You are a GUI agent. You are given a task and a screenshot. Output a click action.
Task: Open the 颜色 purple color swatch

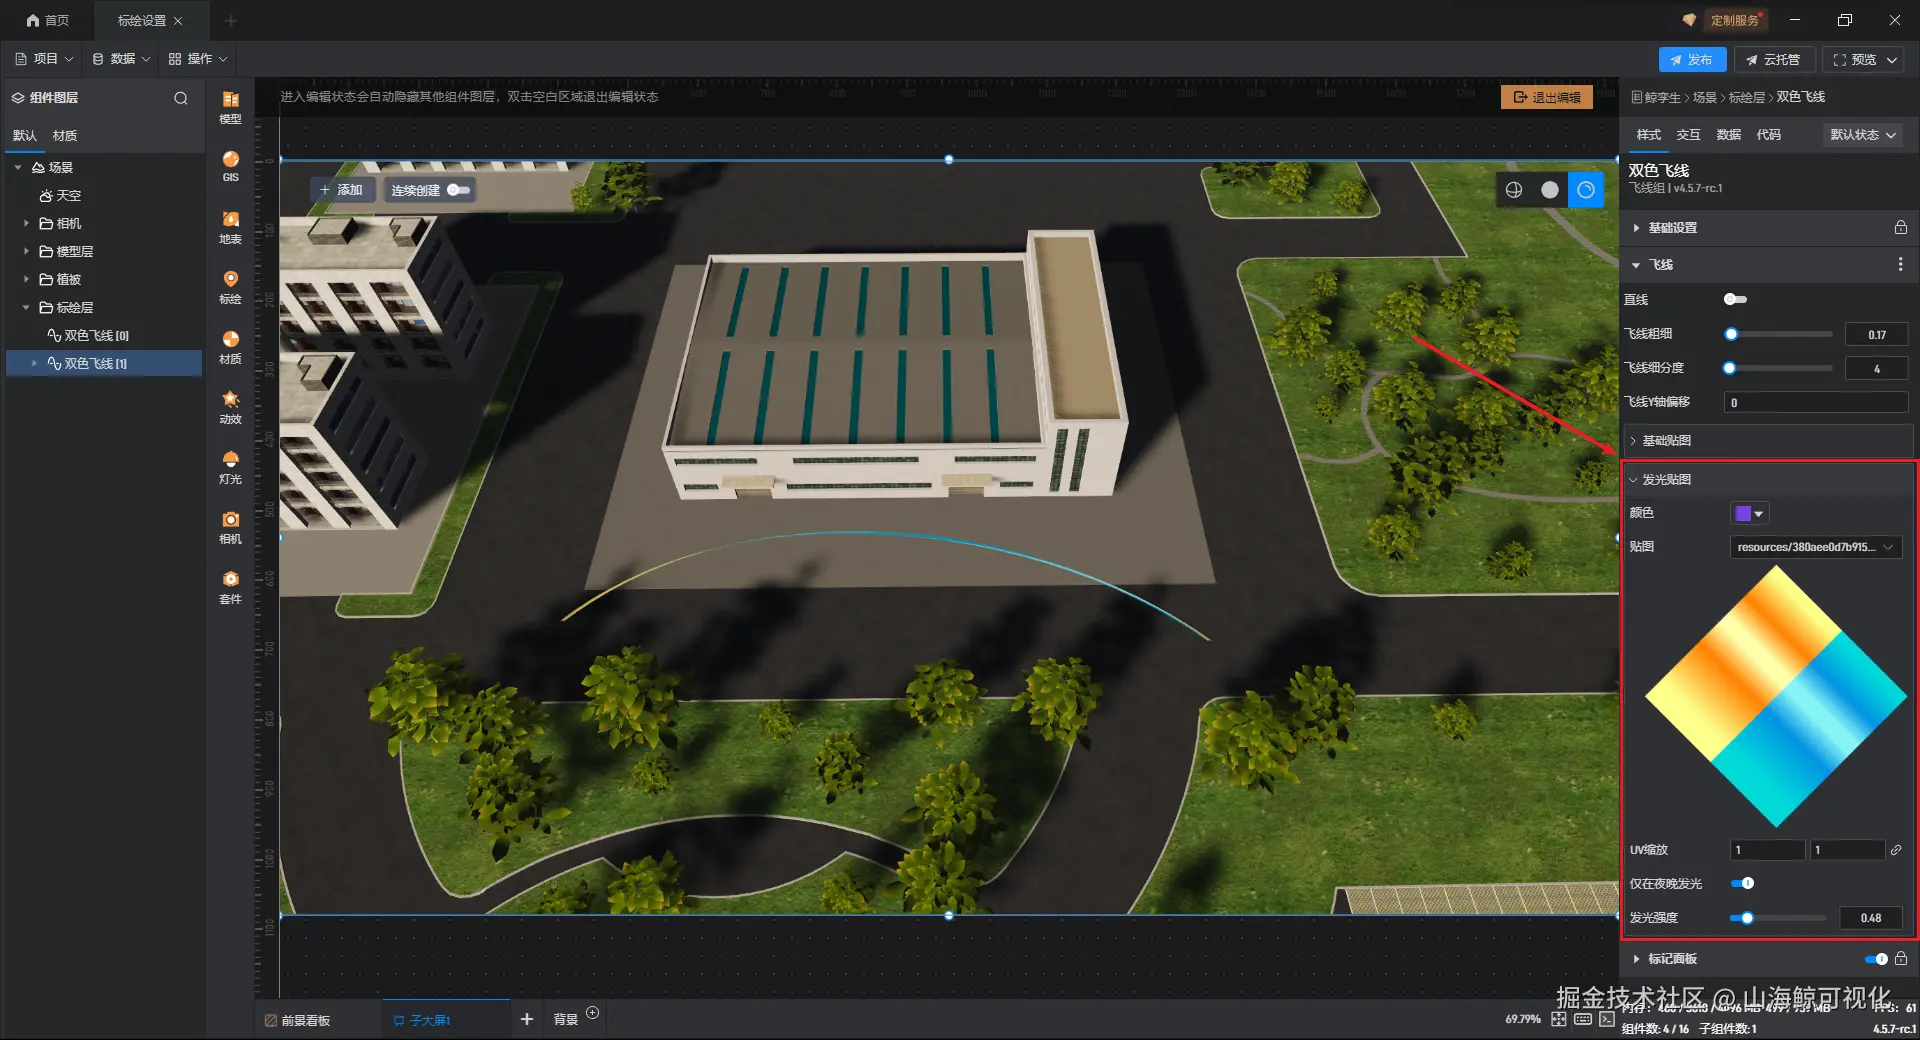[1750, 513]
